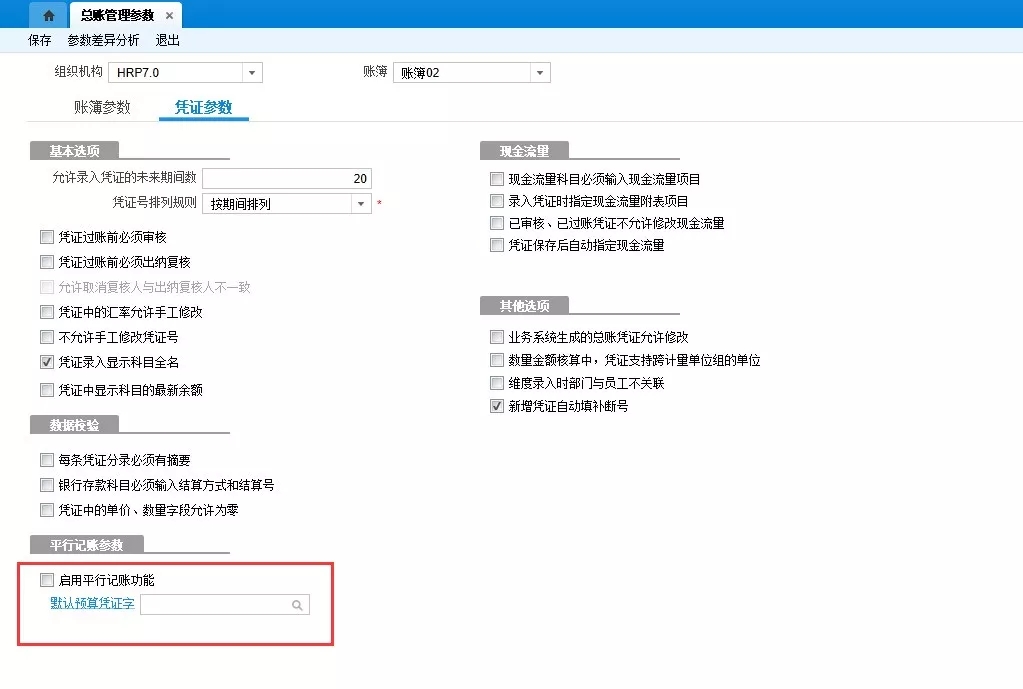Screen dimensions: 1023x689
Task: Enable 每条凭证分录必须有摘要 checkbox
Action: pyautogui.click(x=47, y=460)
